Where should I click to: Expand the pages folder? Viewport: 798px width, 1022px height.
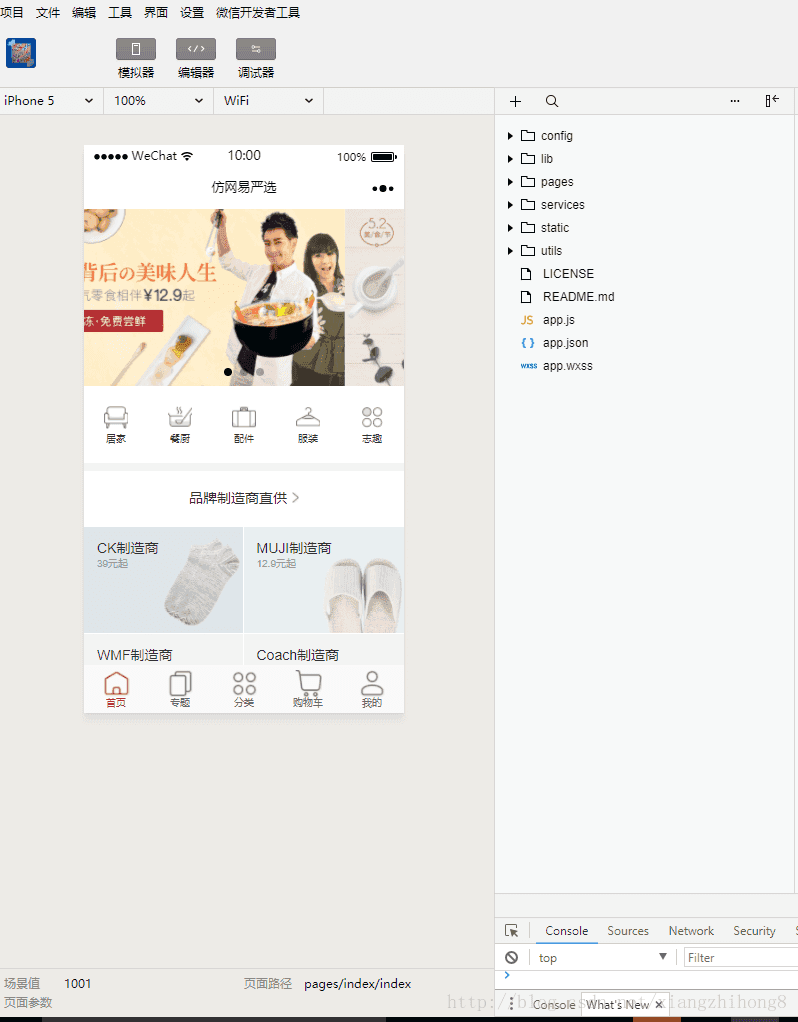[x=510, y=182]
